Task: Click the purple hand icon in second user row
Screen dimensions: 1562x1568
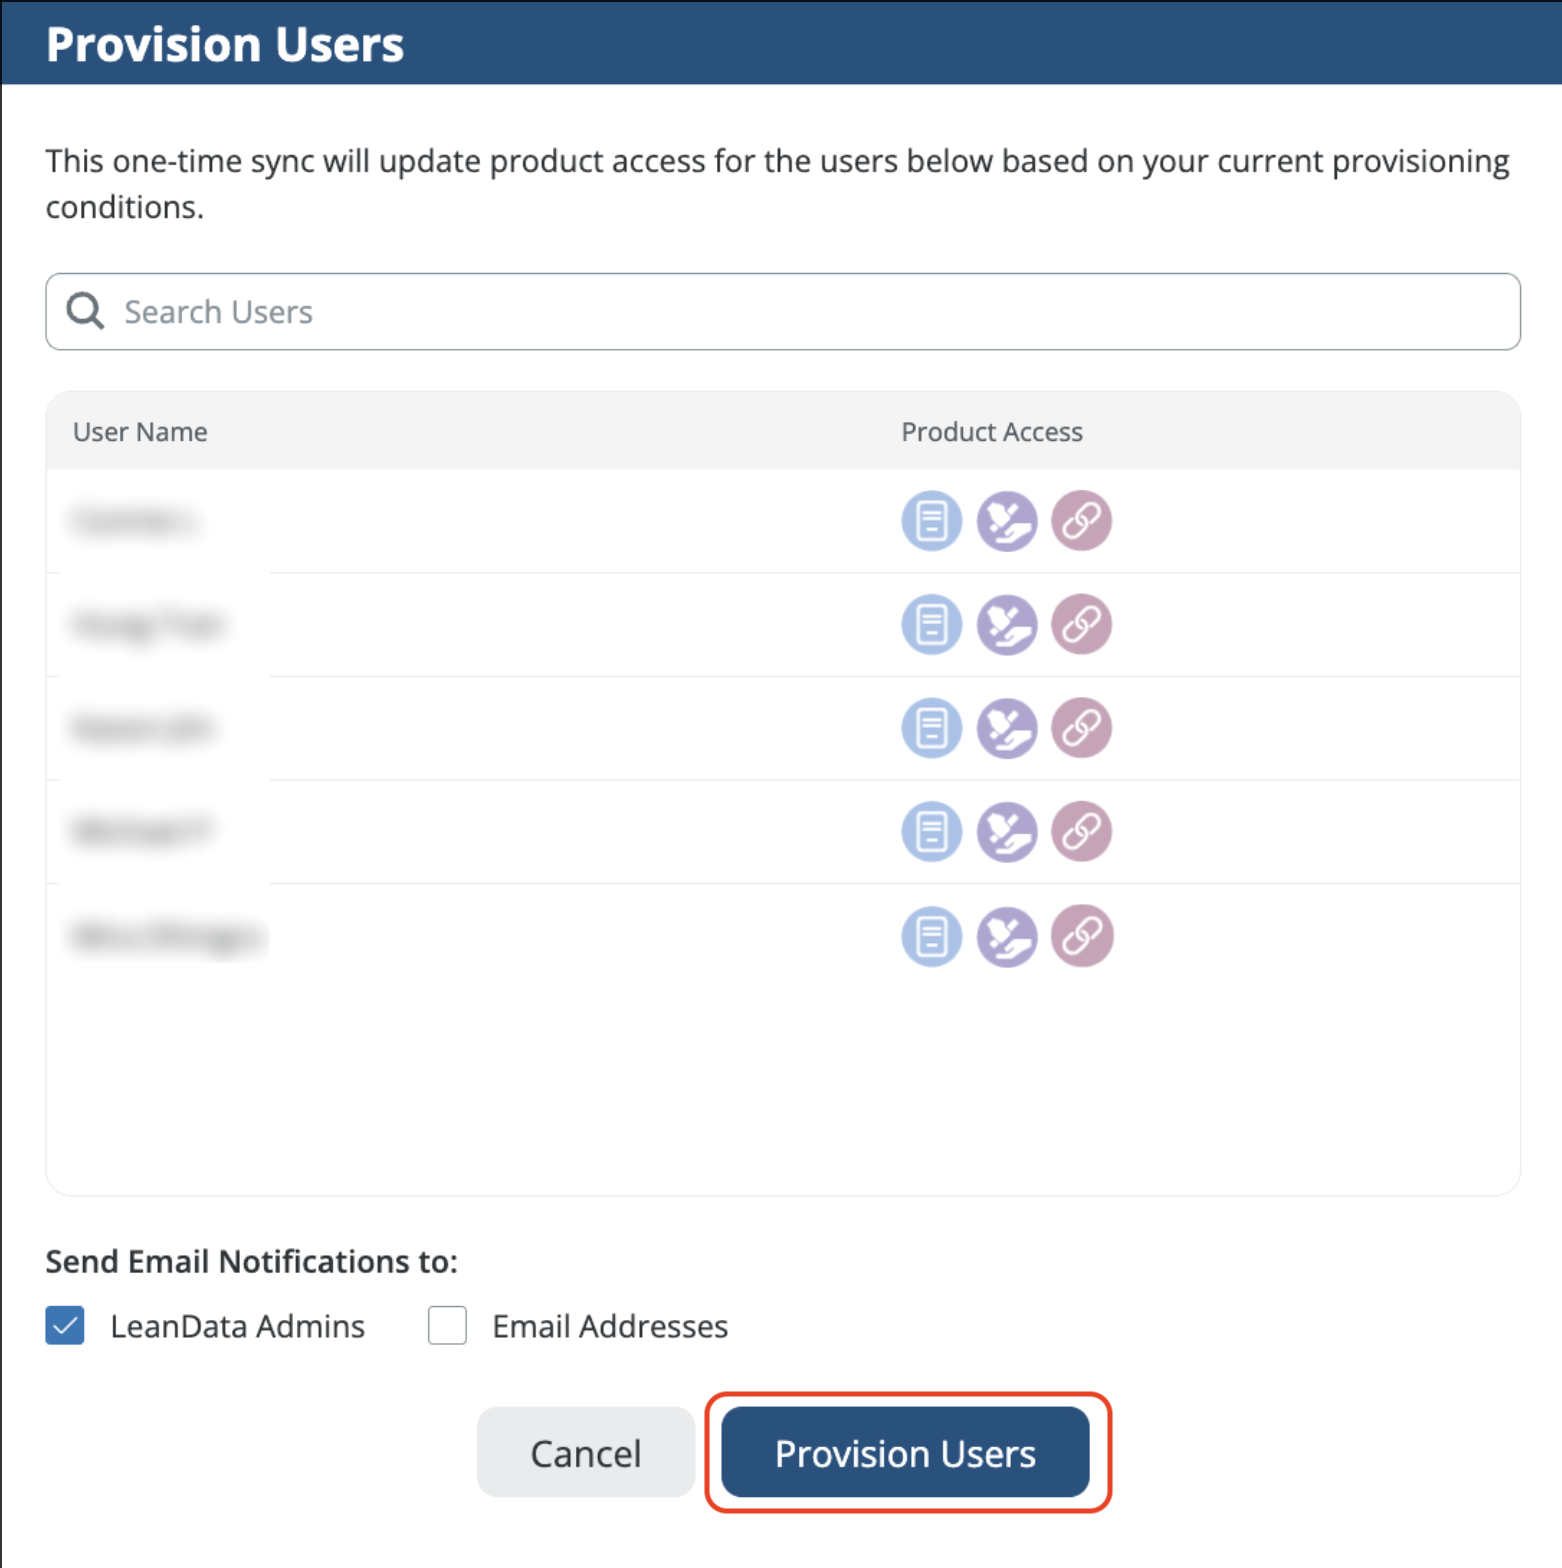Action: click(1006, 625)
